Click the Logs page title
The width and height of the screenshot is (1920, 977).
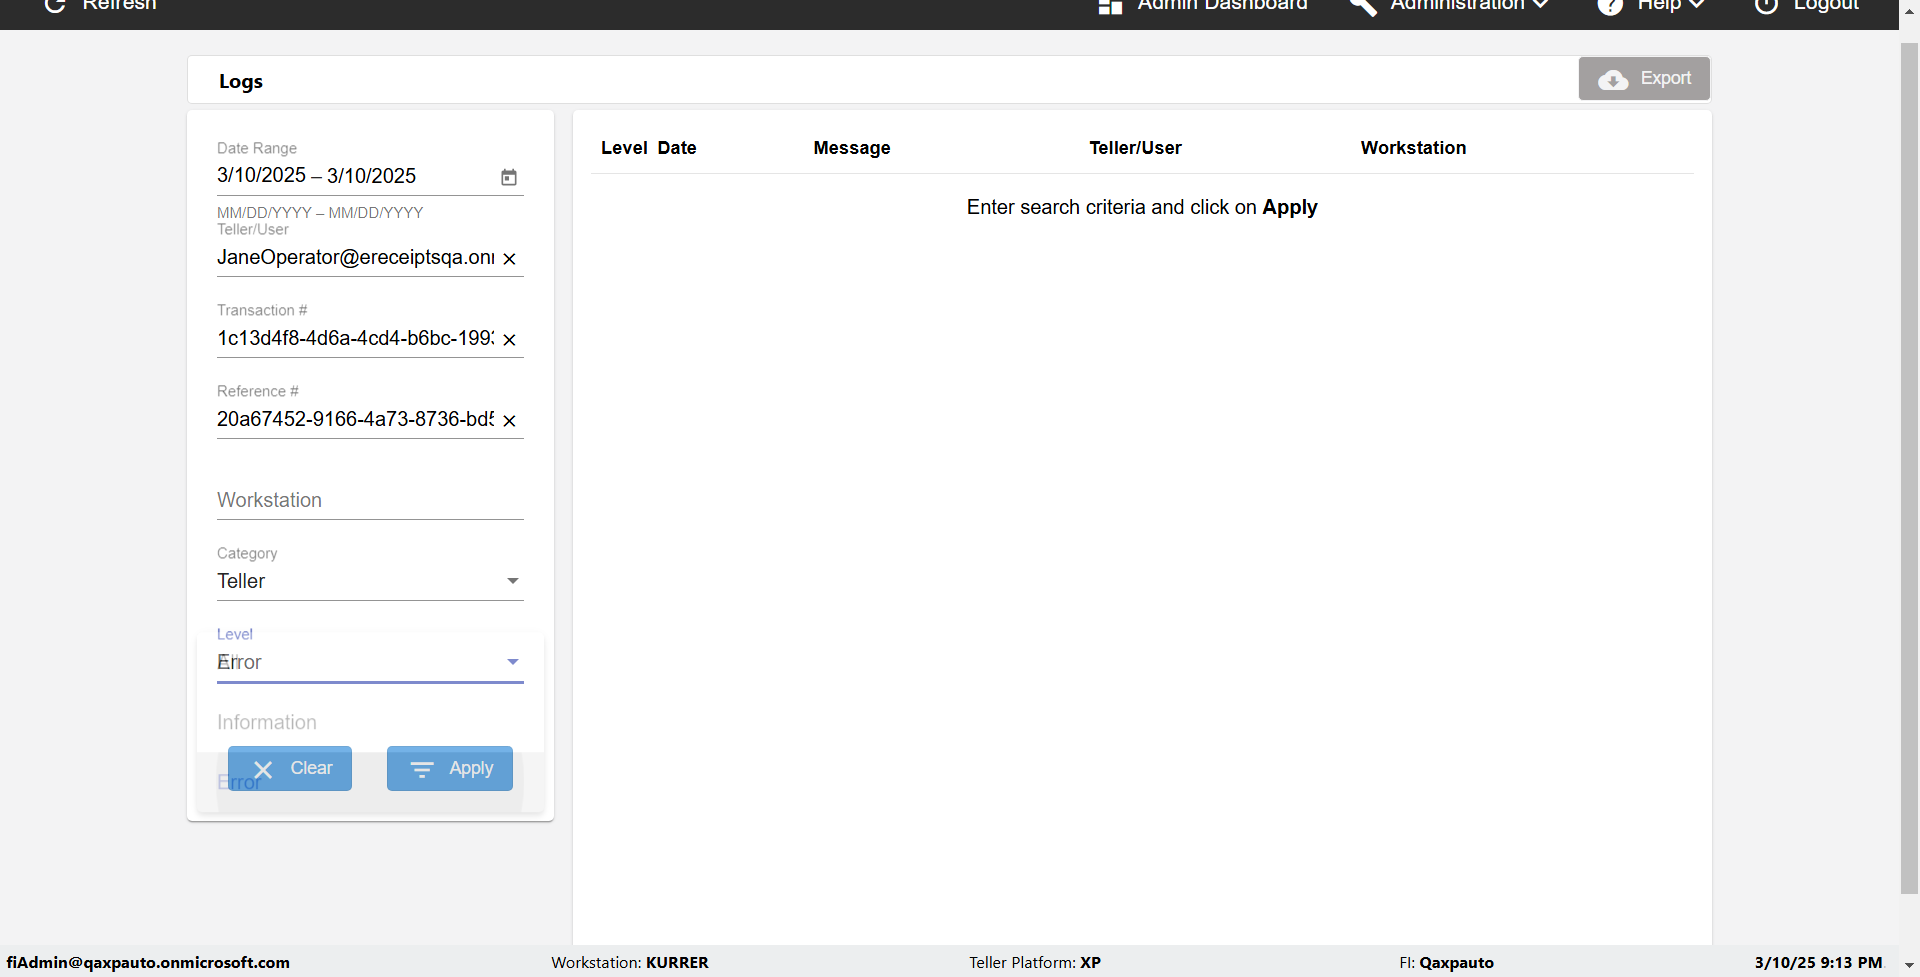[241, 82]
